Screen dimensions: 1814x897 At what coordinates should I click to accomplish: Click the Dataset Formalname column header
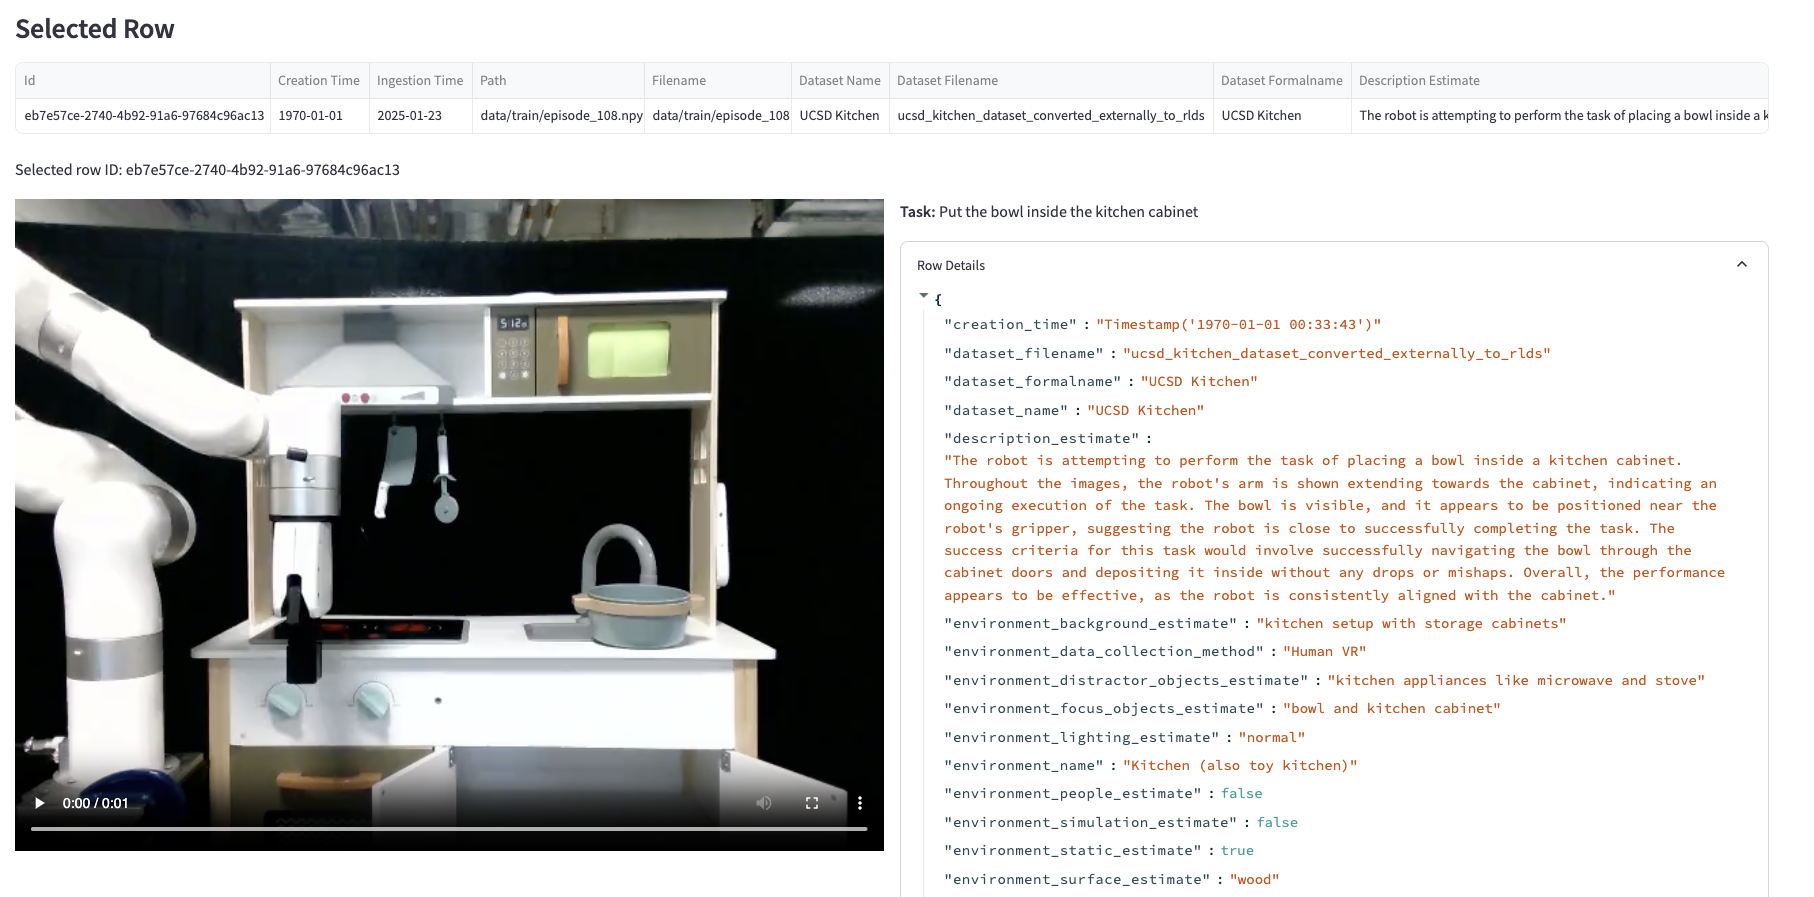[1282, 81]
